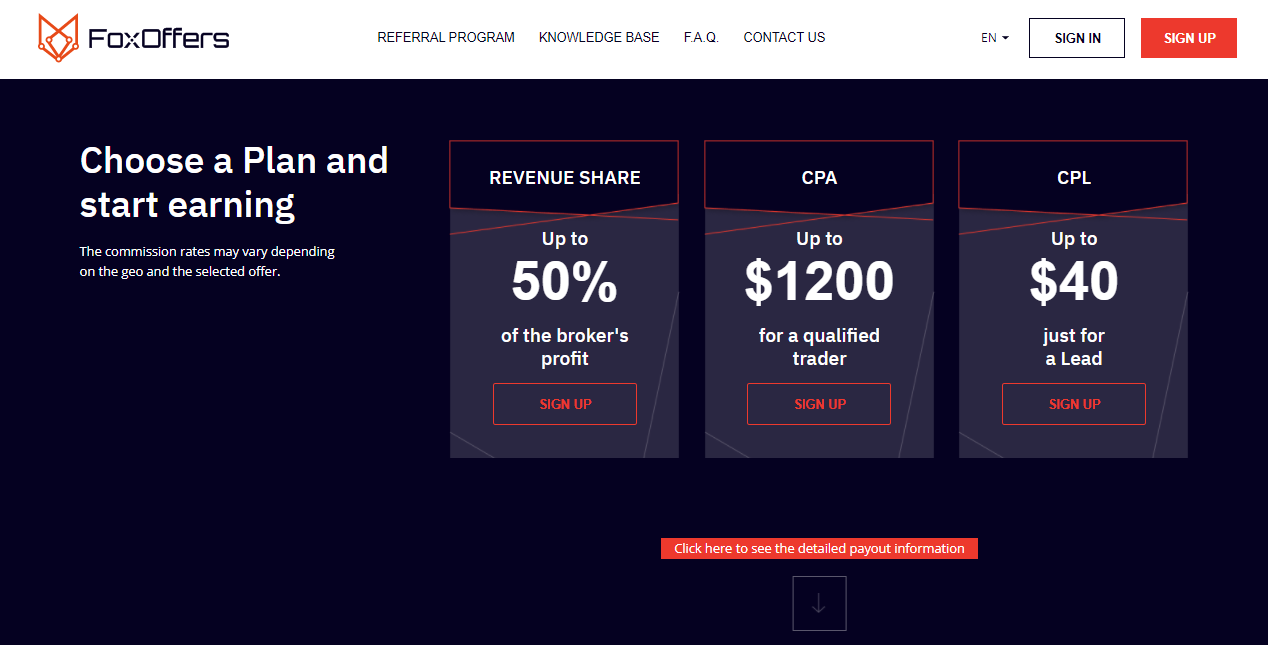Sign up for the Revenue Share plan
This screenshot has height=645, width=1268.
(x=565, y=404)
